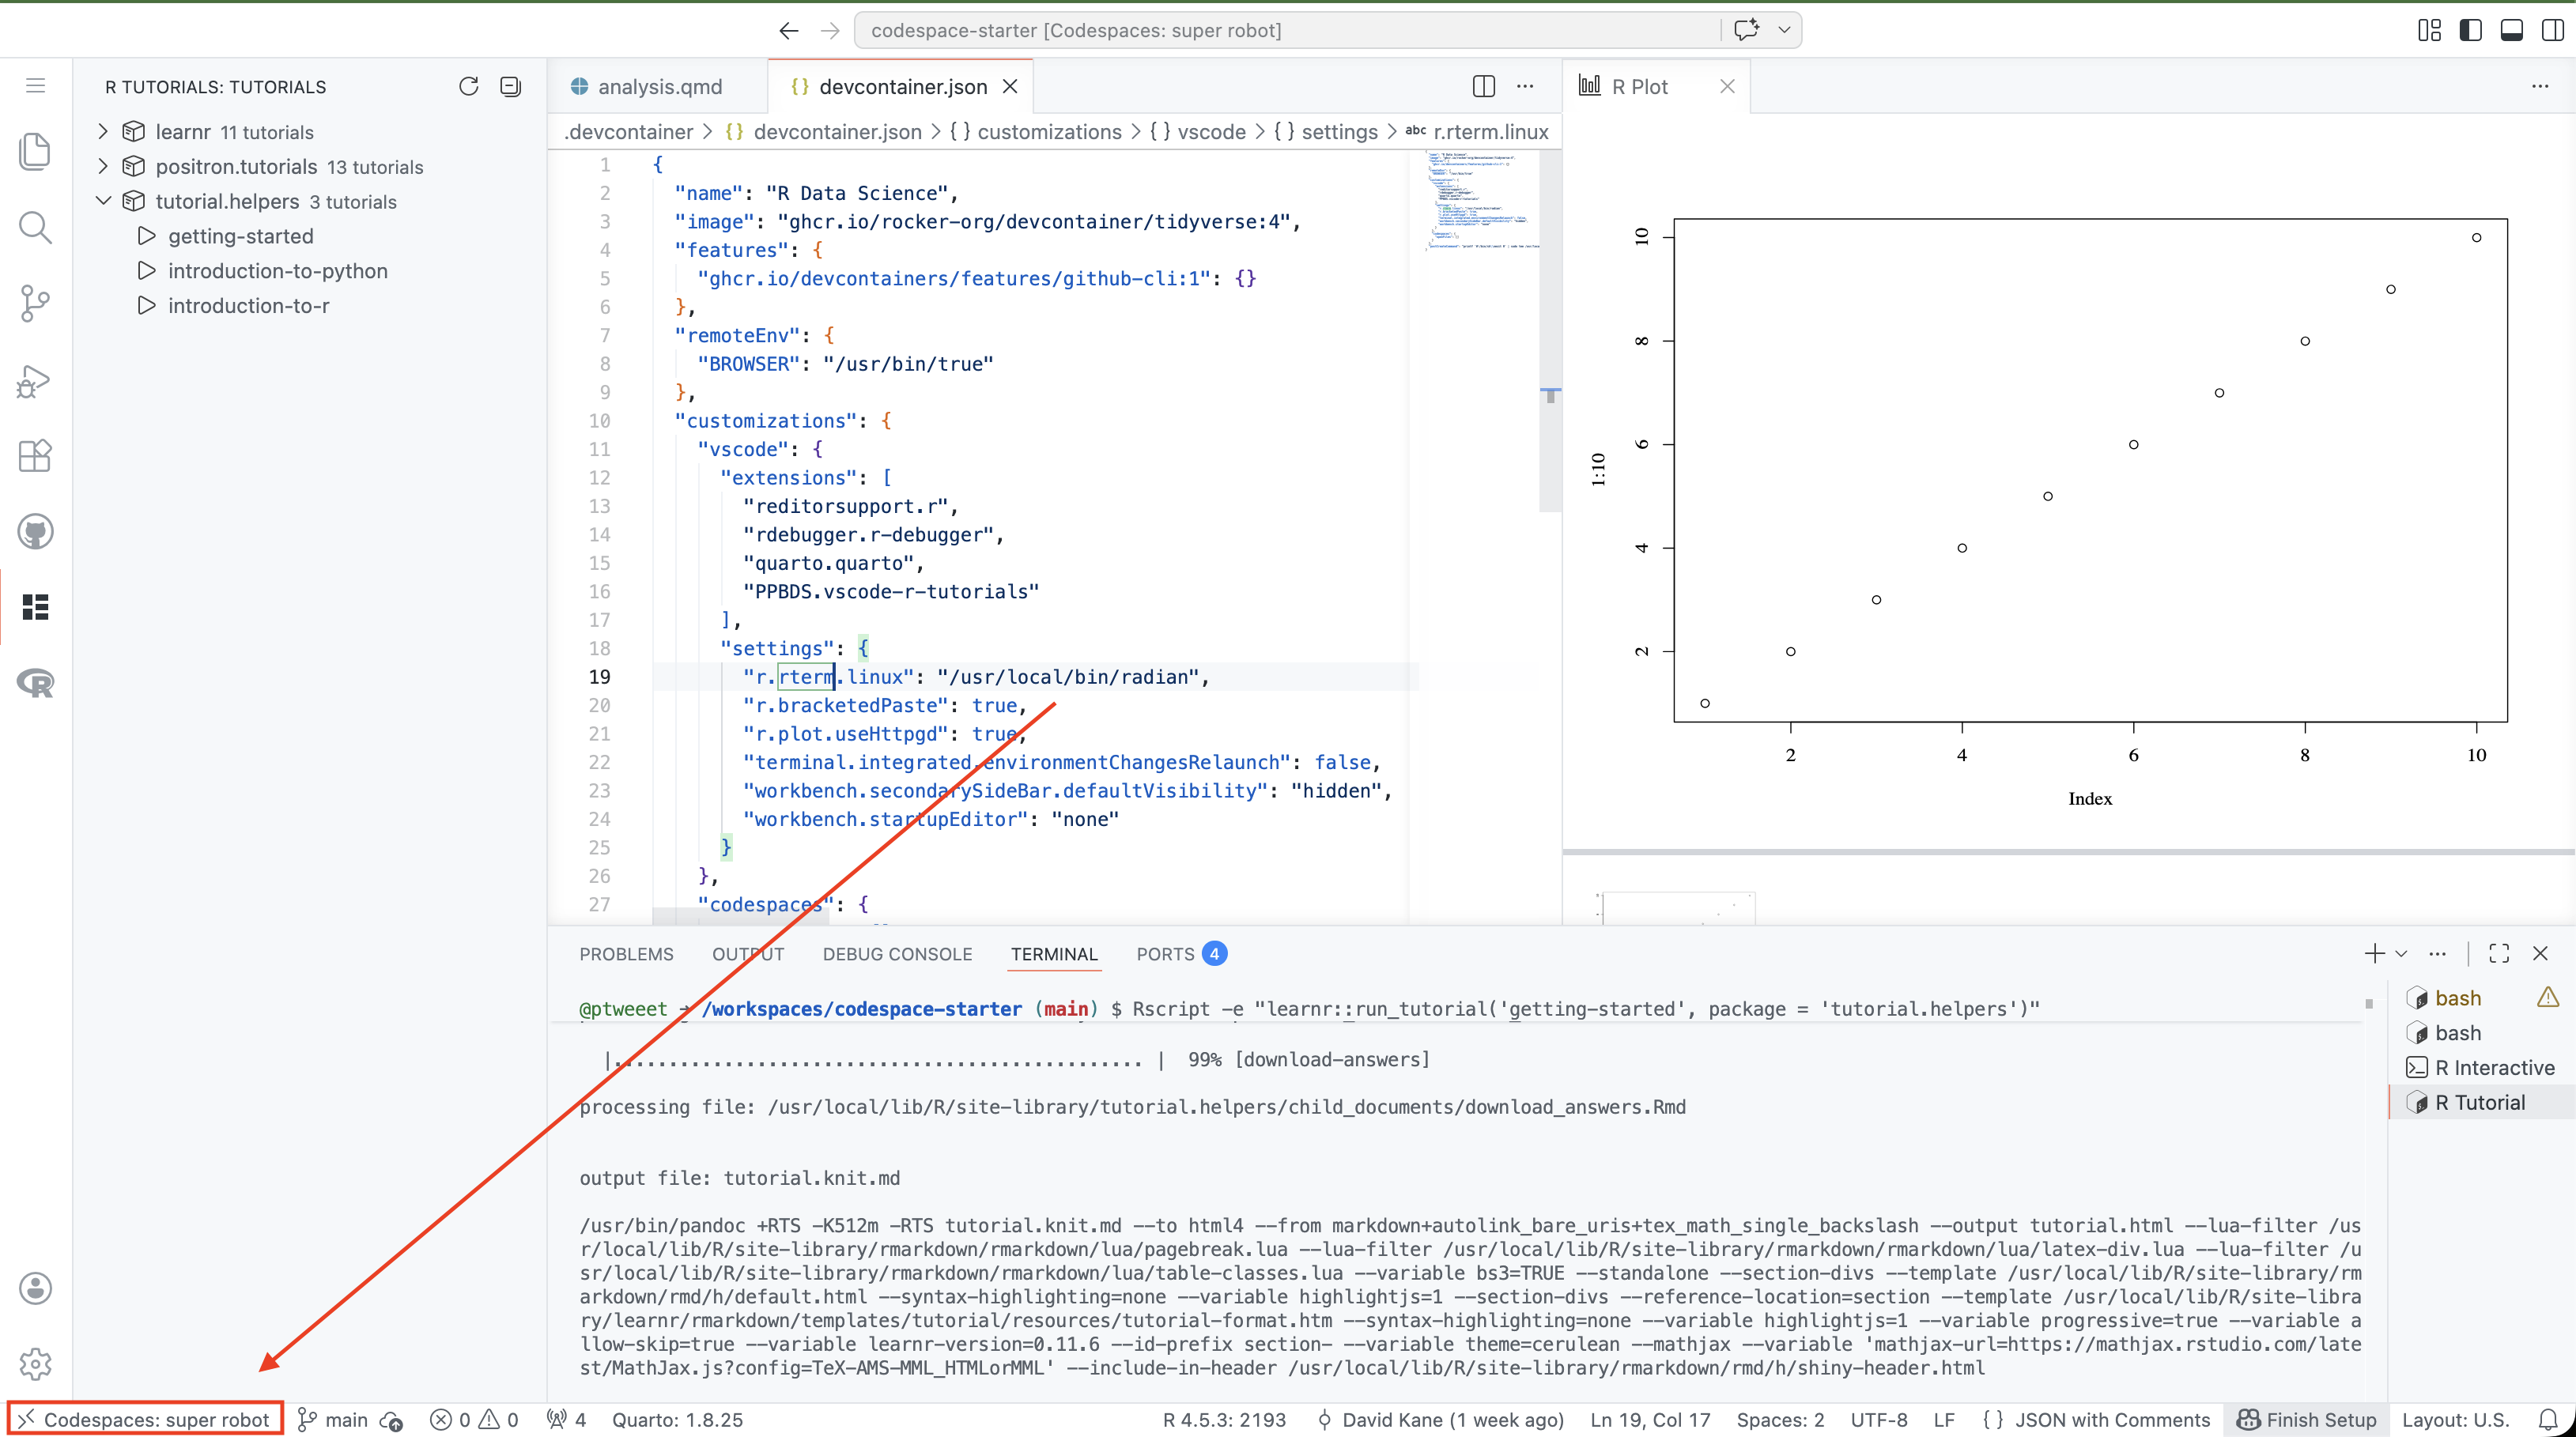The image size is (2576, 1437).
Task: Switch to the PROBLEMS panel tab
Action: 626,954
